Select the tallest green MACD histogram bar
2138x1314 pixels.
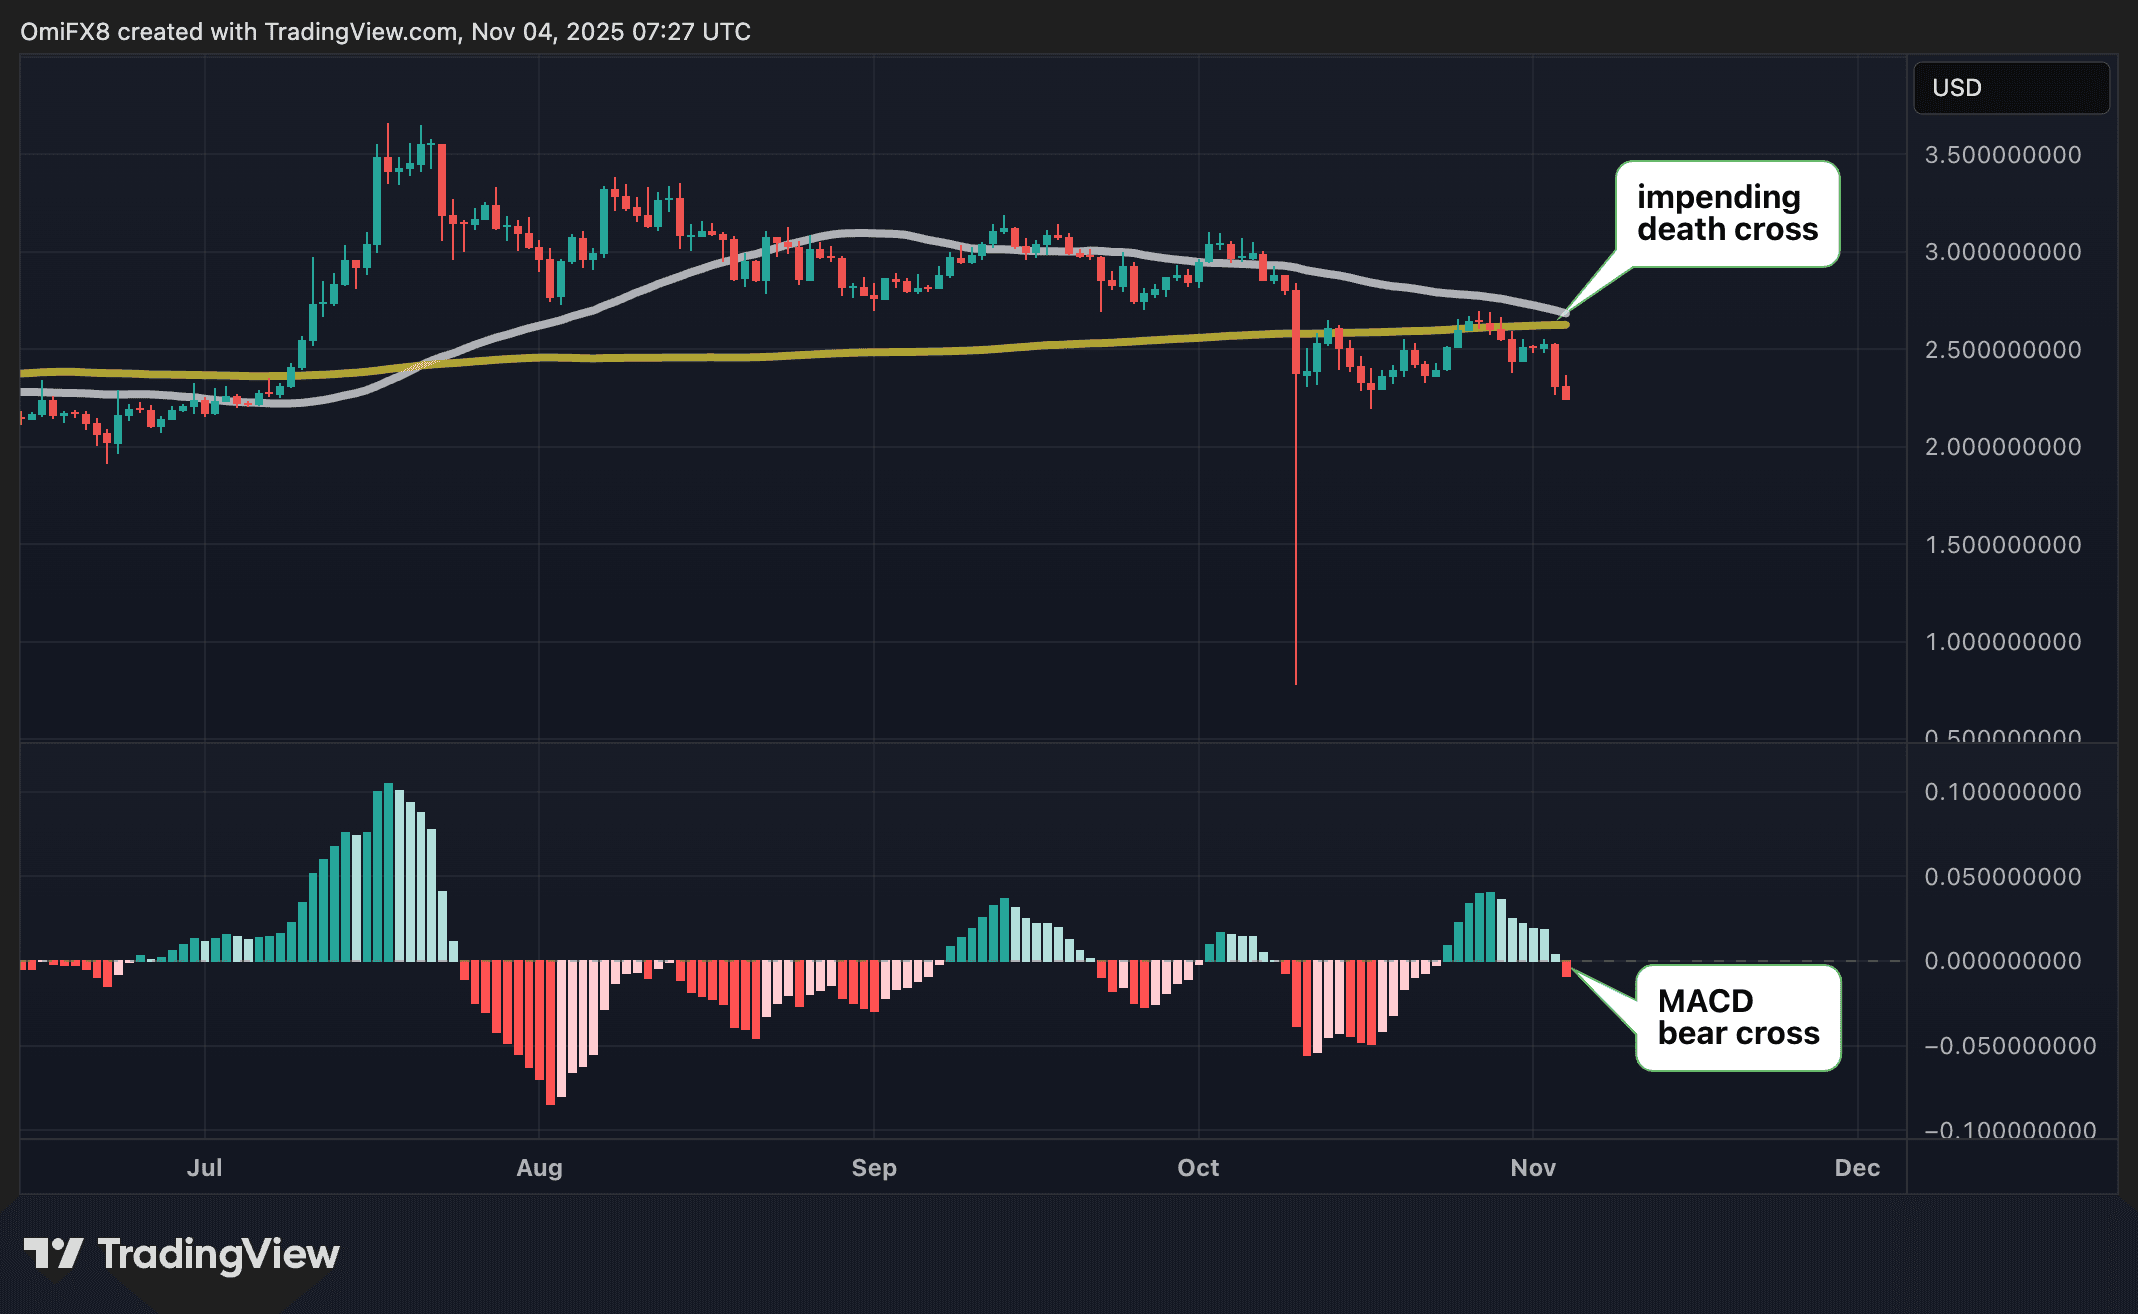[x=389, y=860]
